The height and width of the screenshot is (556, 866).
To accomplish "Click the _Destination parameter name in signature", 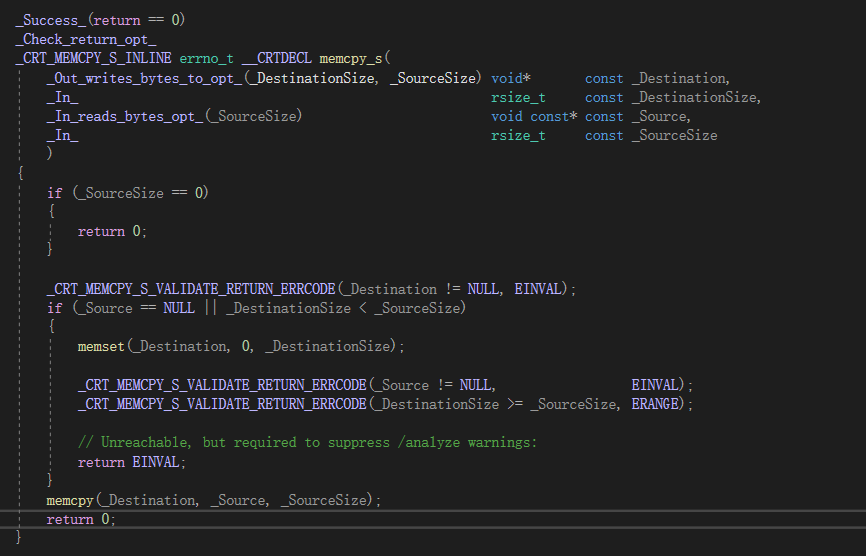I will (680, 78).
